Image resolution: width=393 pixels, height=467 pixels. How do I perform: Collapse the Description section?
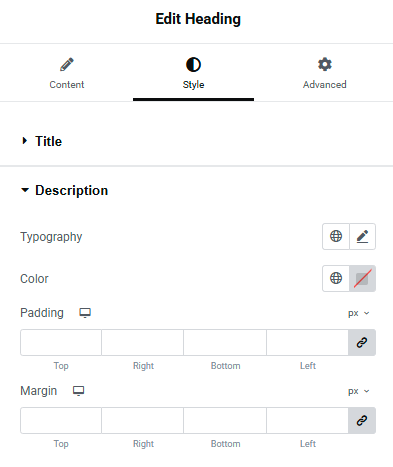[x=65, y=190]
